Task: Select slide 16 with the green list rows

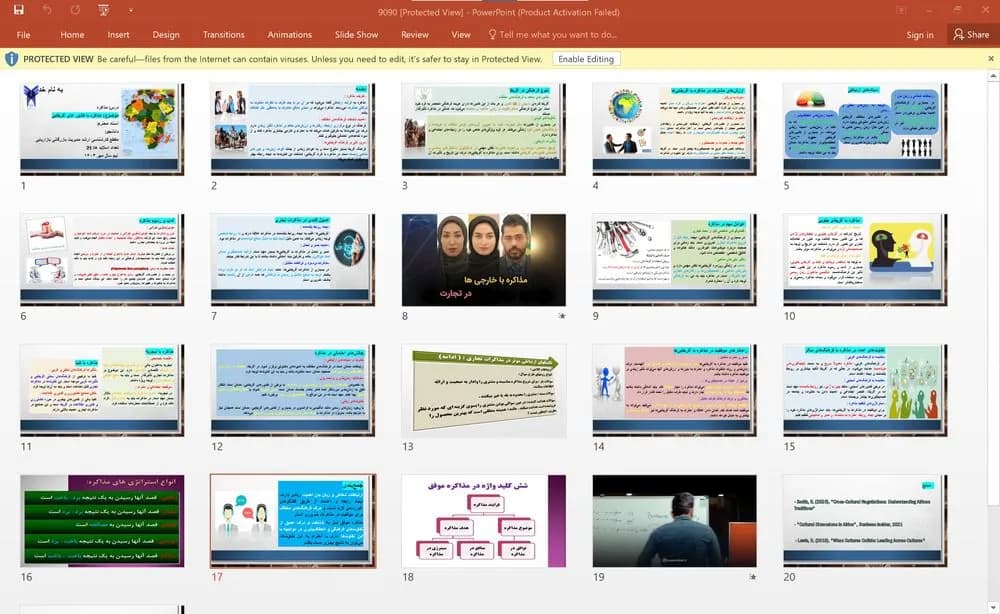Action: pos(102,521)
